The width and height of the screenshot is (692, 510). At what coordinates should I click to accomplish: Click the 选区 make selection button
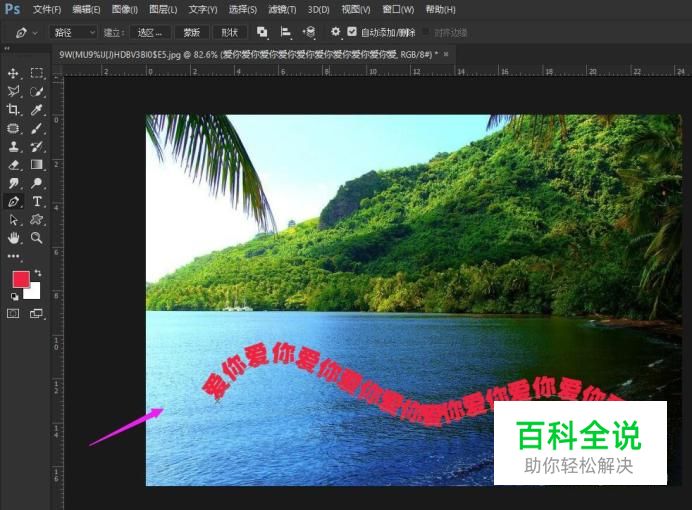click(x=150, y=33)
